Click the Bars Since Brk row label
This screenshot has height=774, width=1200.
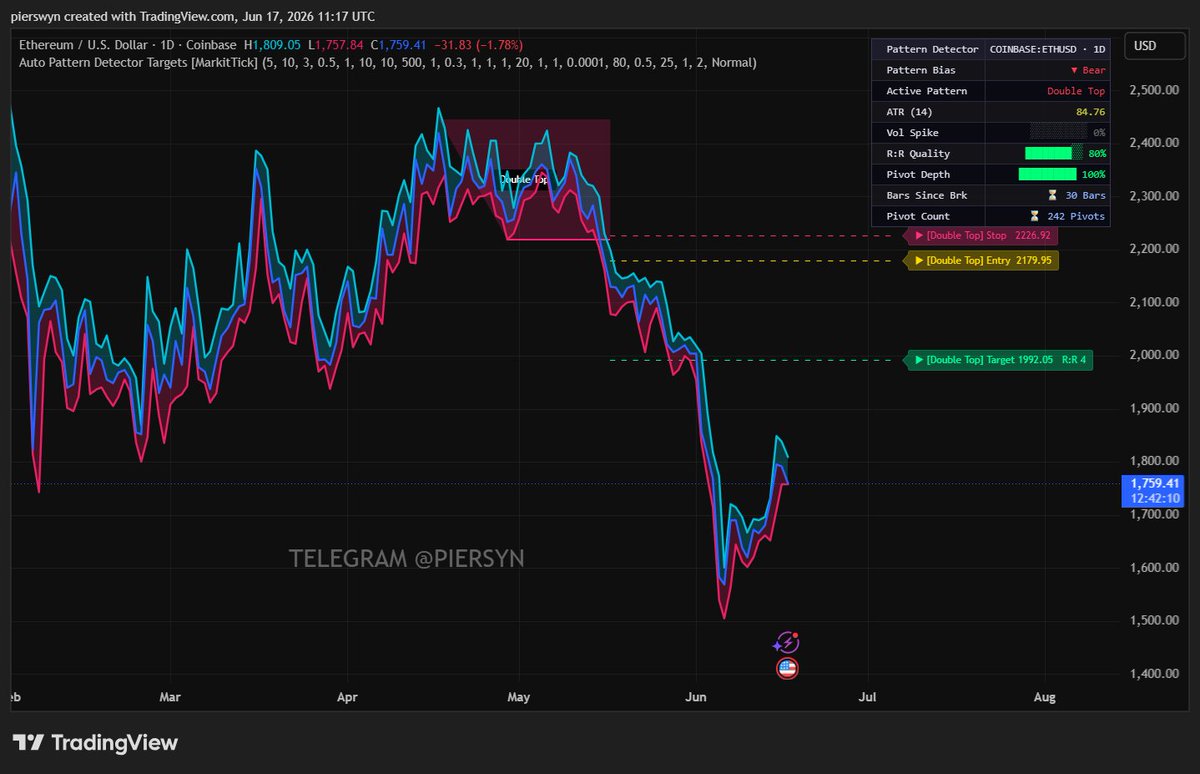[928, 195]
